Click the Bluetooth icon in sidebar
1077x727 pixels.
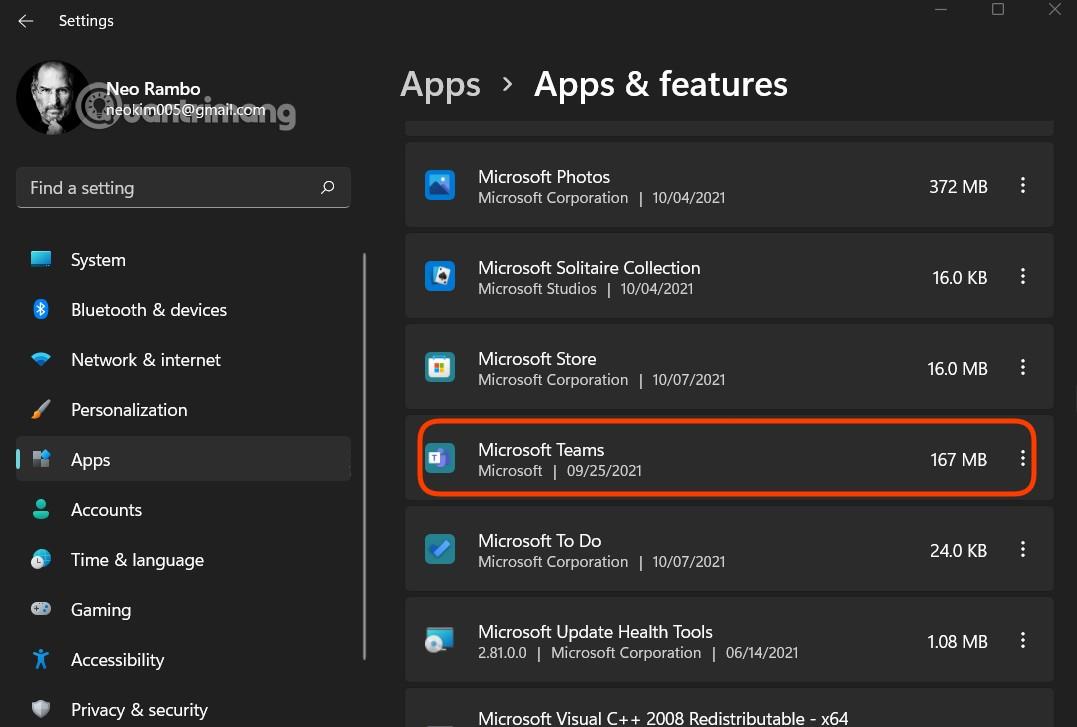pos(41,309)
